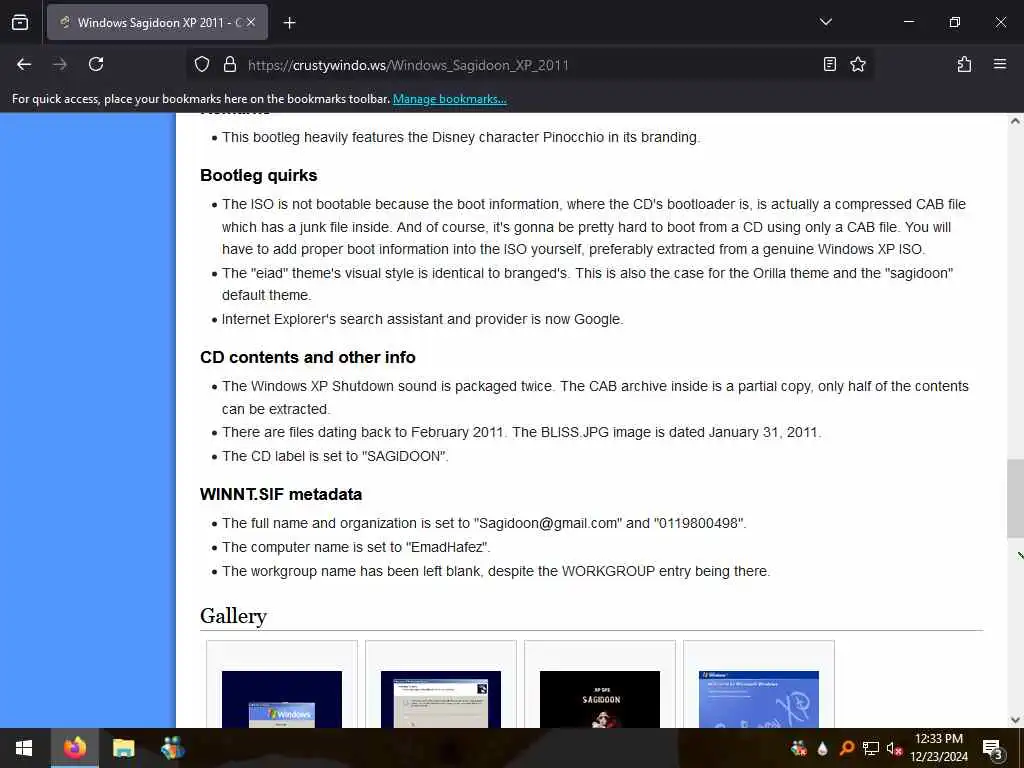The width and height of the screenshot is (1024, 768).
Task: Click the Firefox taskbar icon
Action: (x=74, y=748)
